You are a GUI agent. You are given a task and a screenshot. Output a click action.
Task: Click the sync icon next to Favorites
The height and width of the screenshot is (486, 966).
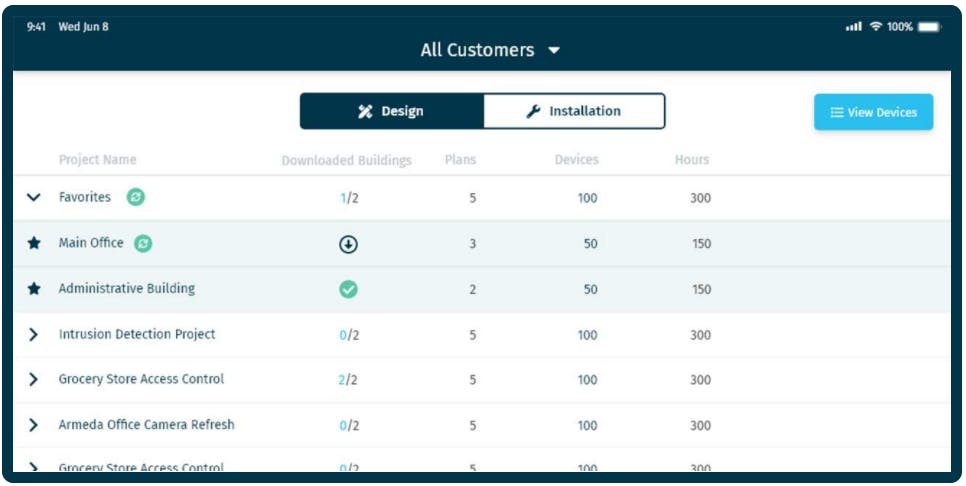[136, 197]
